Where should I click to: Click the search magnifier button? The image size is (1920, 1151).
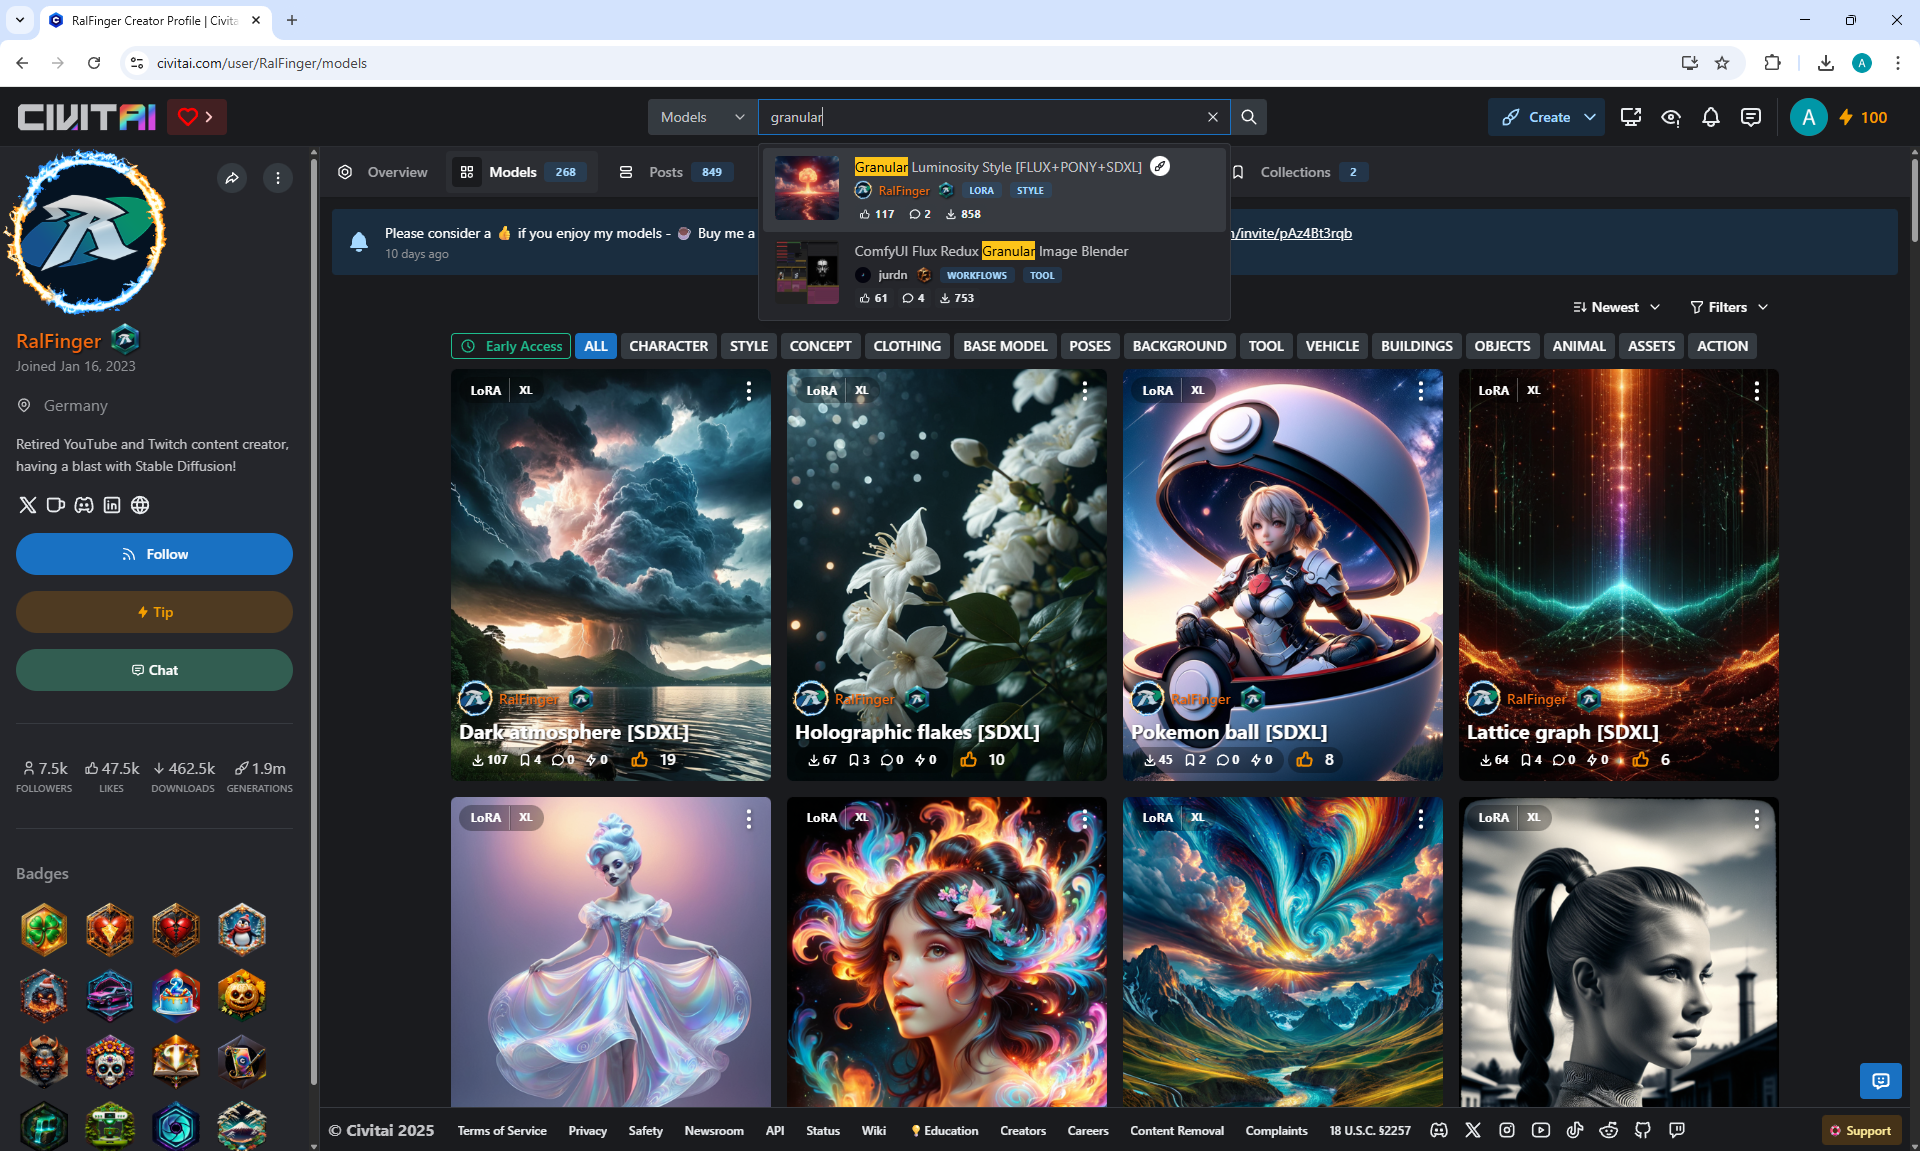click(x=1248, y=117)
